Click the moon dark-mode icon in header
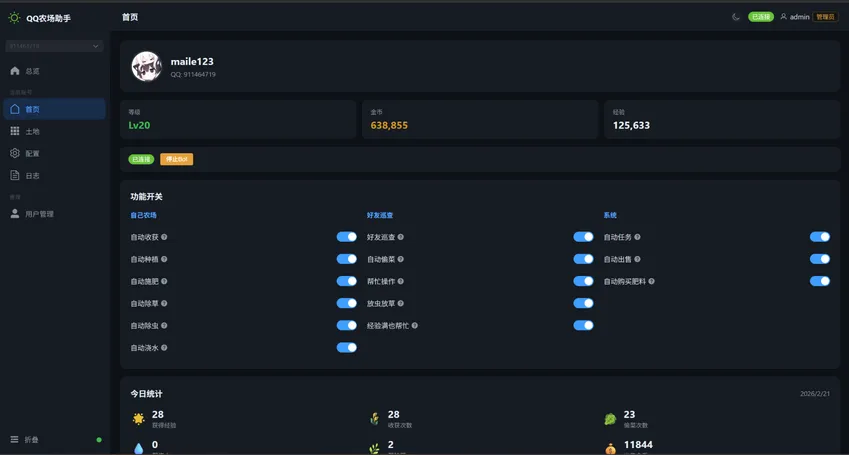The height and width of the screenshot is (455, 849). pyautogui.click(x=736, y=17)
